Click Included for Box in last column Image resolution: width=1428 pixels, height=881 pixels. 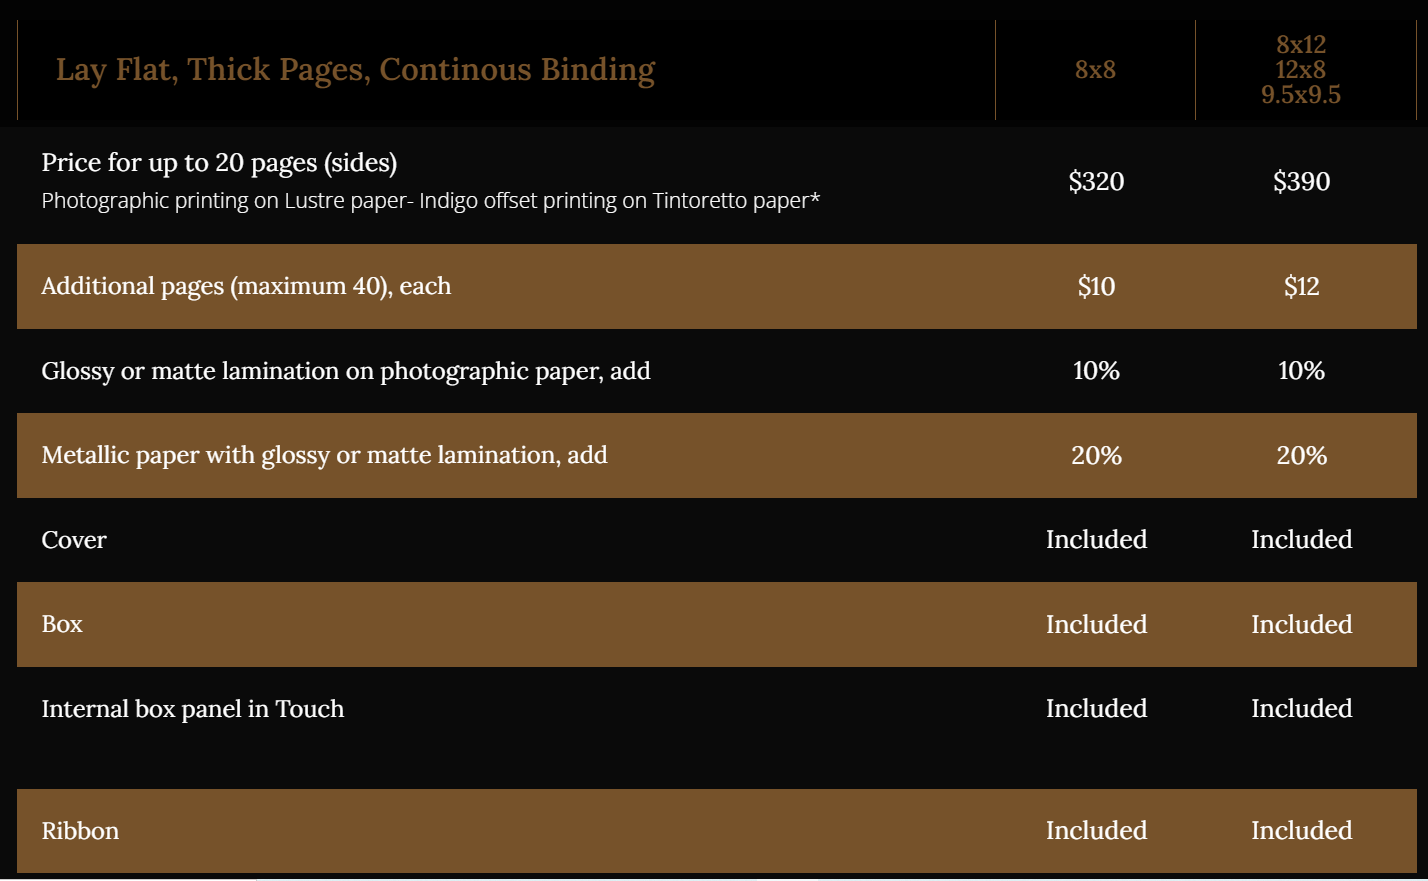1301,625
